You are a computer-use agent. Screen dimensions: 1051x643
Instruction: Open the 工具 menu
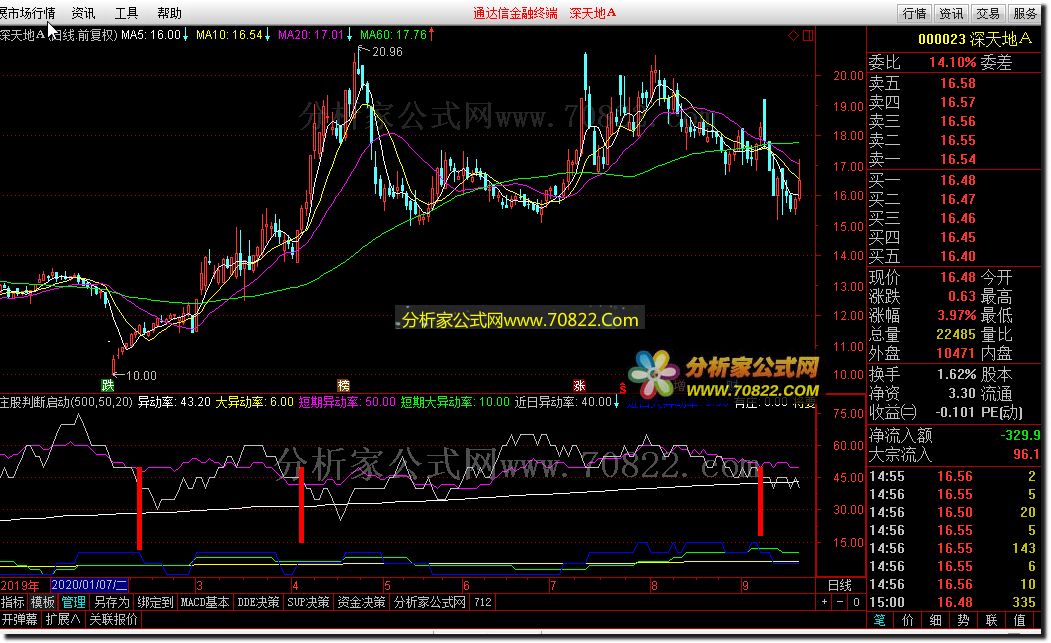tap(126, 13)
